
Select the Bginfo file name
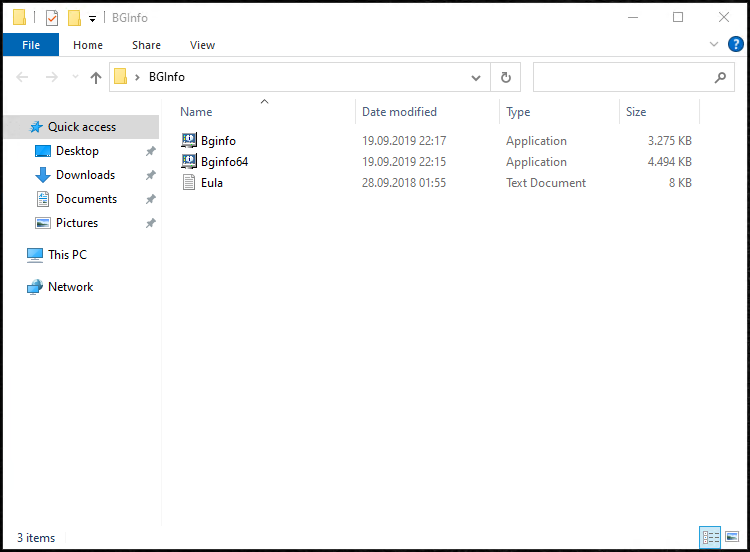pyautogui.click(x=218, y=141)
